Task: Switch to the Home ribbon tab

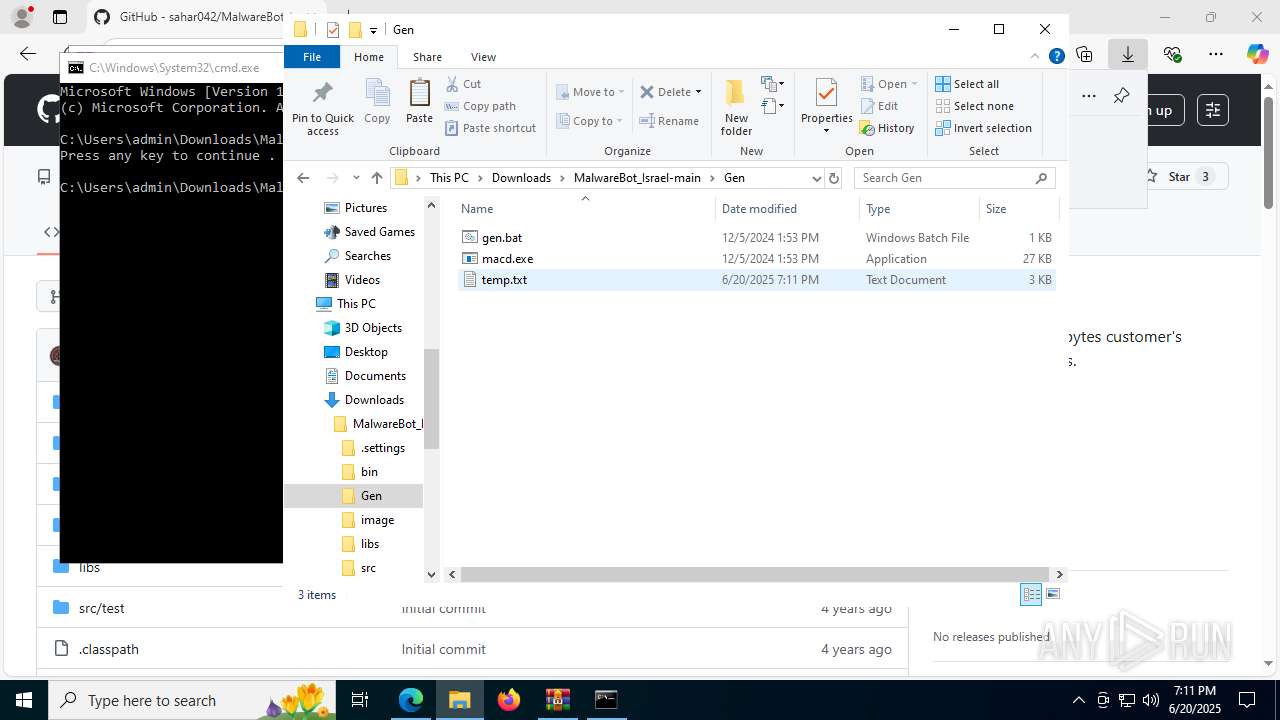Action: tap(368, 57)
